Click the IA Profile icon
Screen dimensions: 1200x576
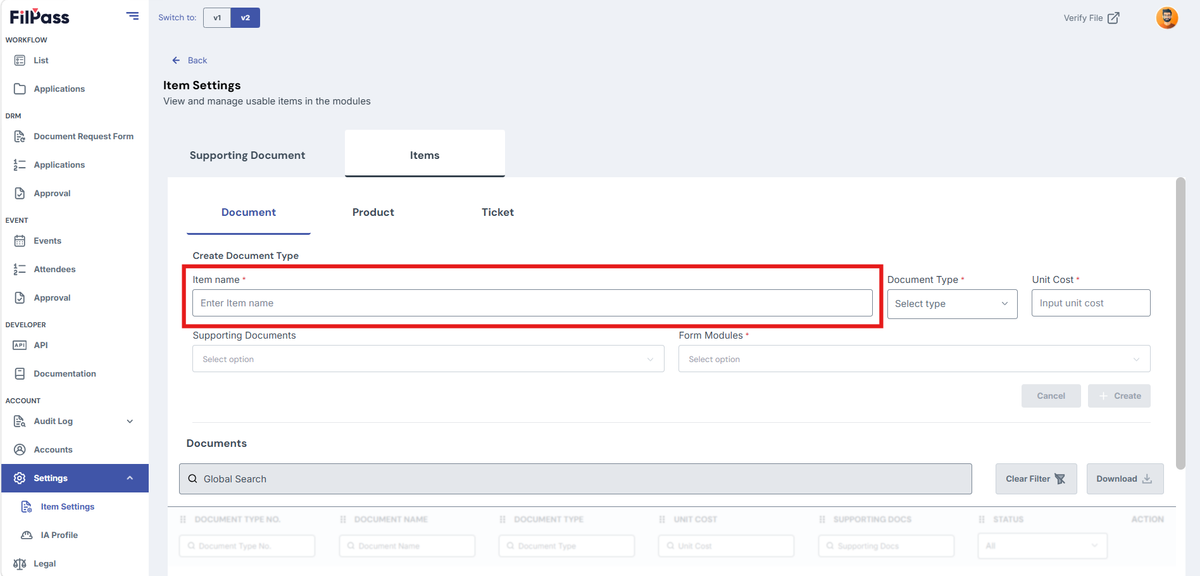(x=27, y=535)
